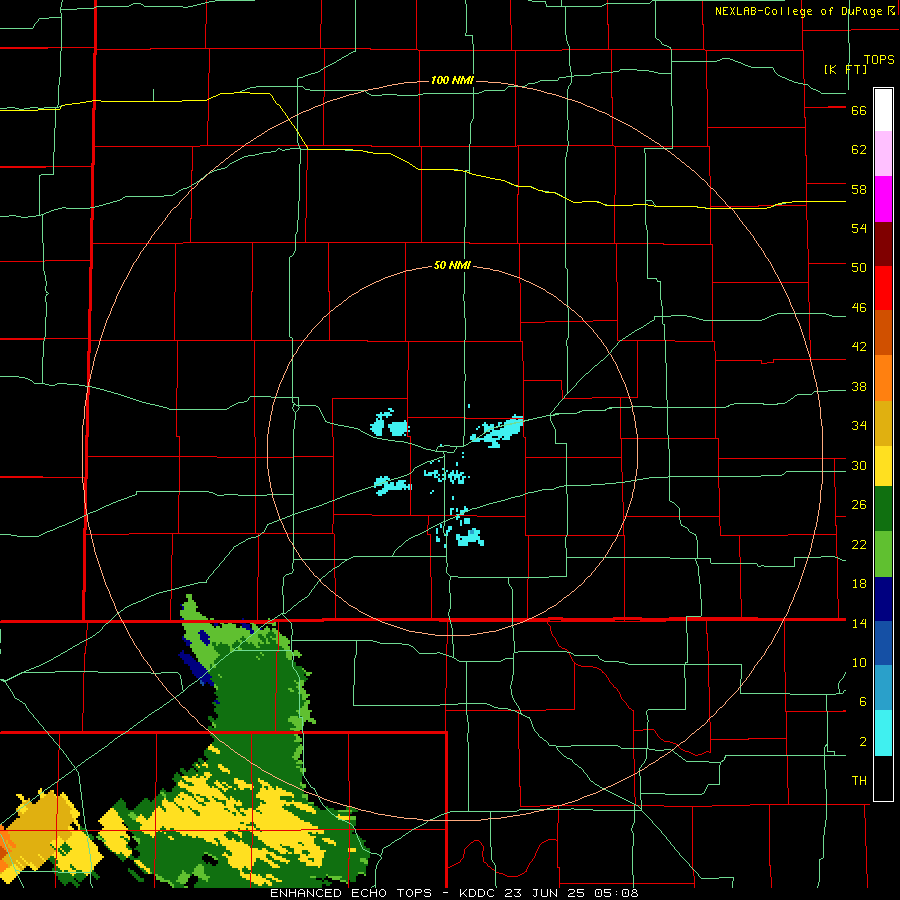Image resolution: width=900 pixels, height=900 pixels.
Task: Click the legend value '34'
Action: 859,426
